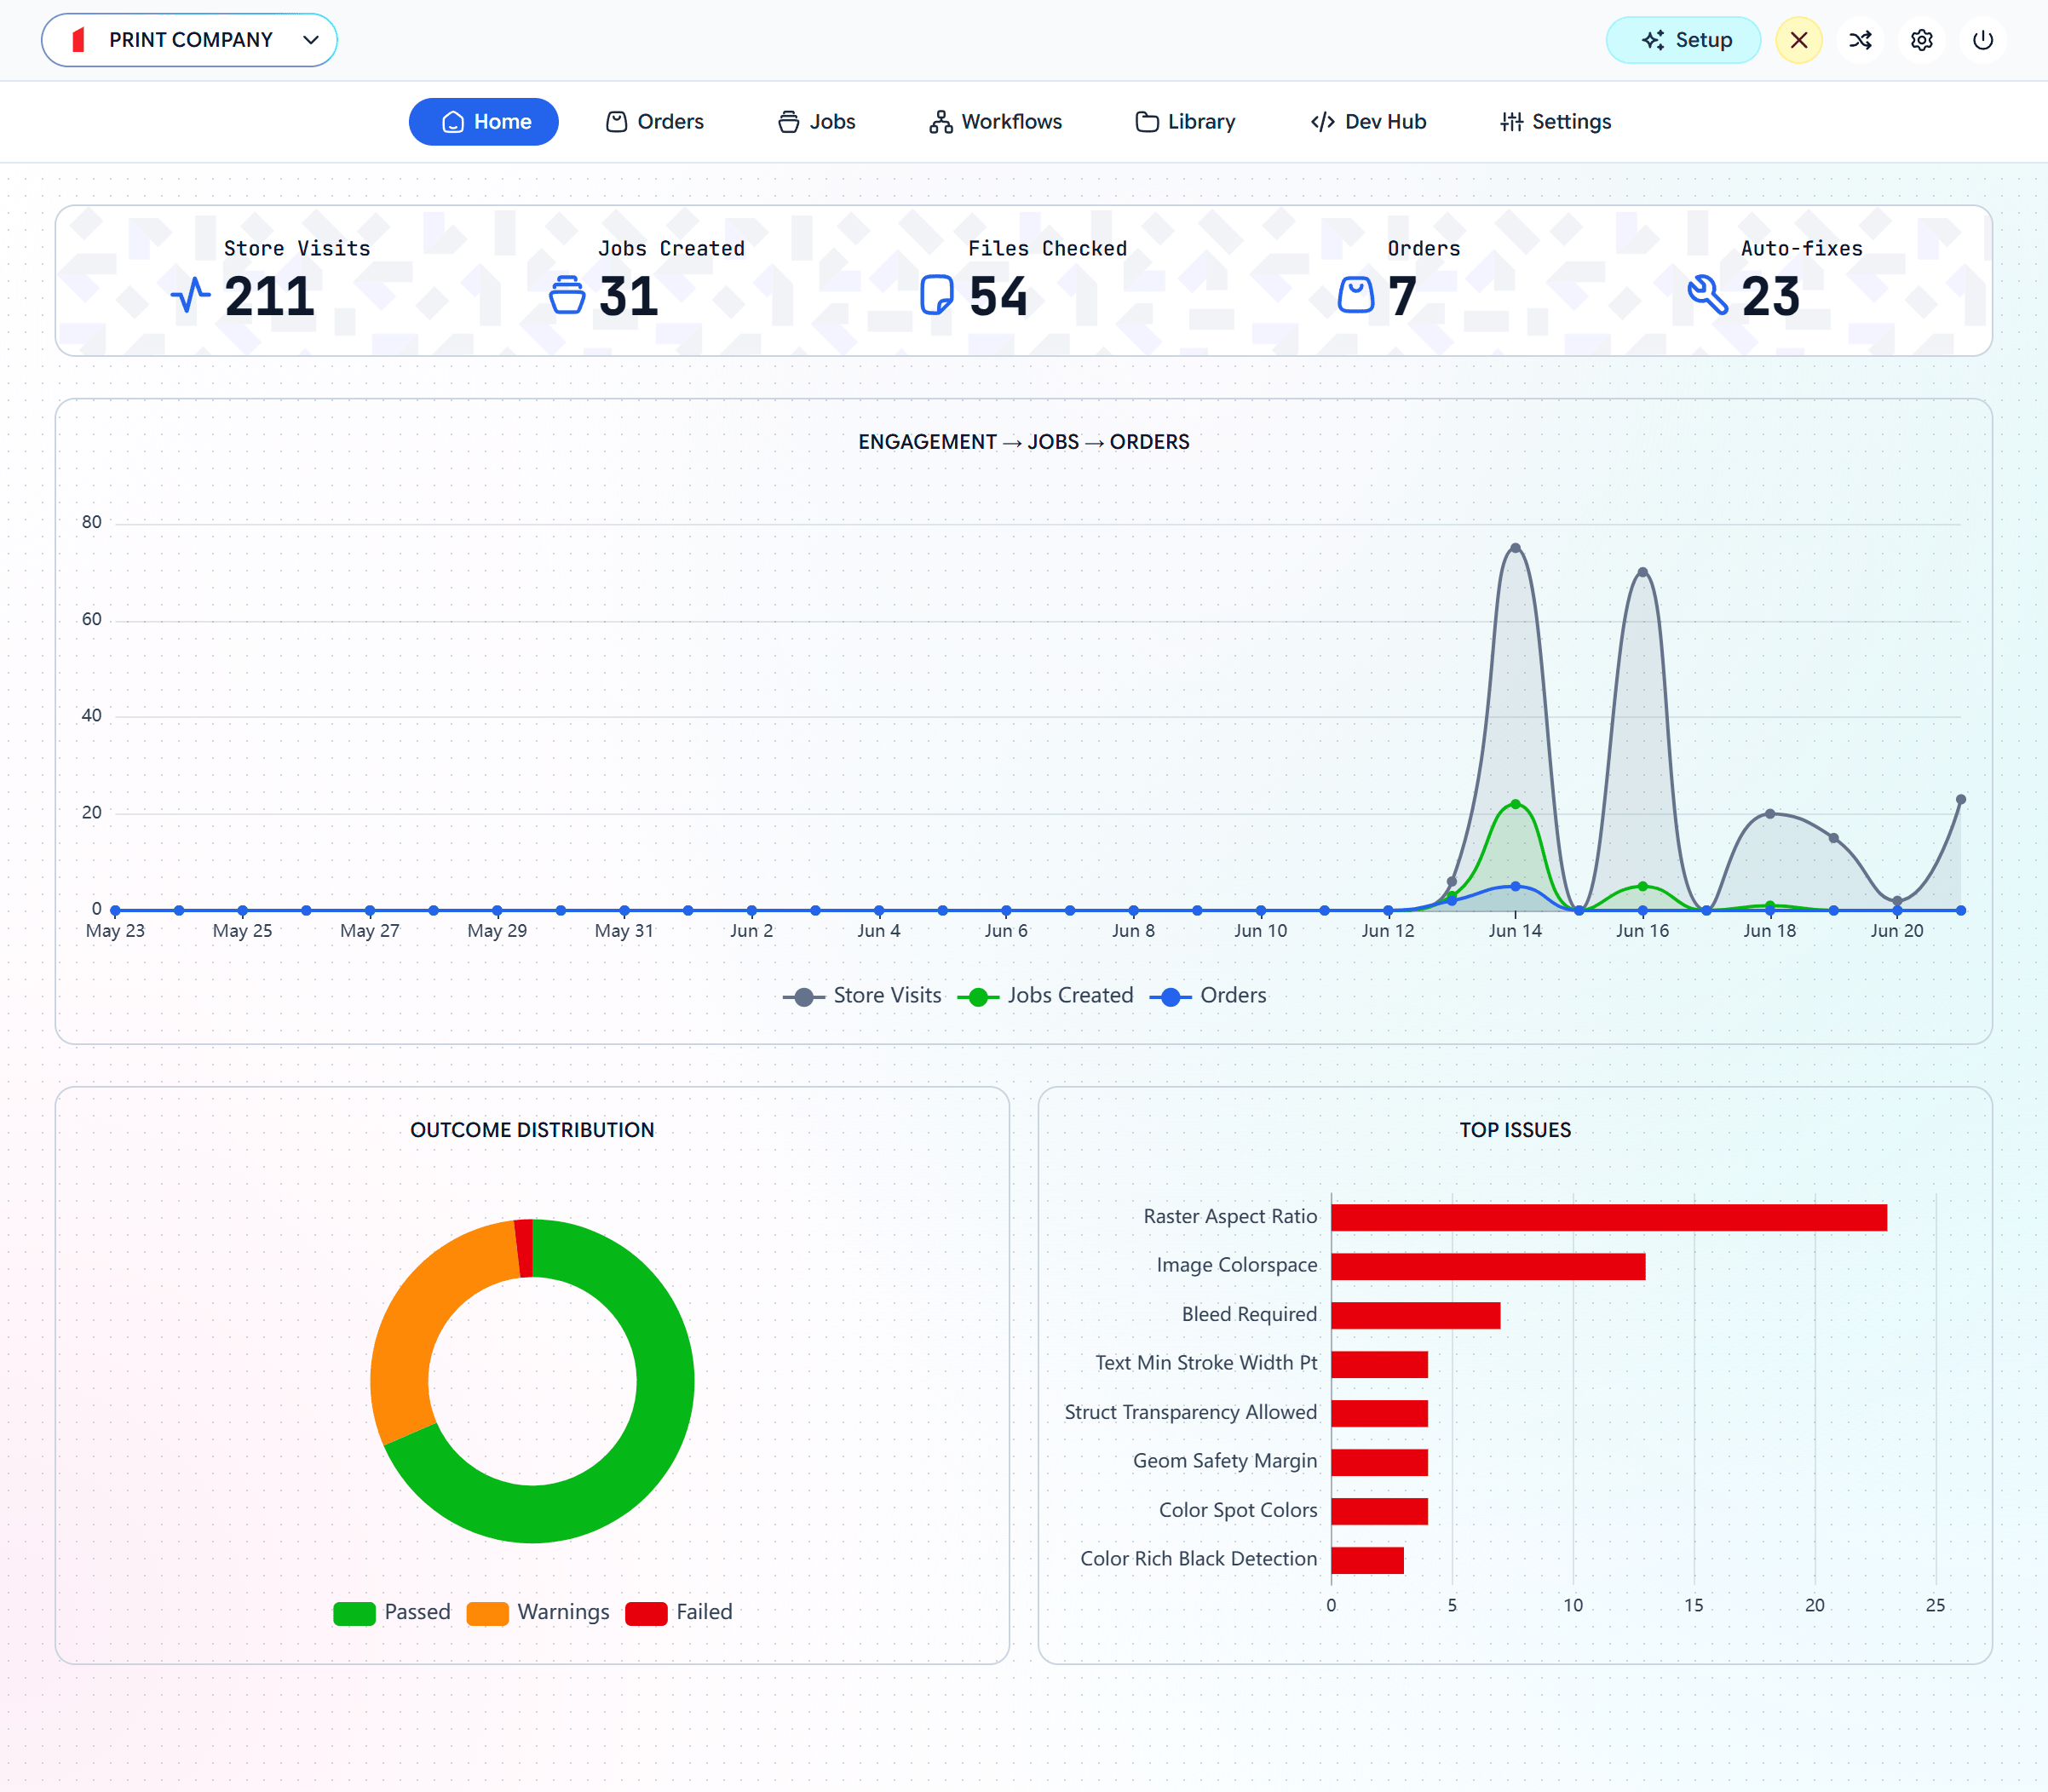Click the ENGAGEMENT → JOBS → ORDERS title
The image size is (2048, 1792).
1024,442
